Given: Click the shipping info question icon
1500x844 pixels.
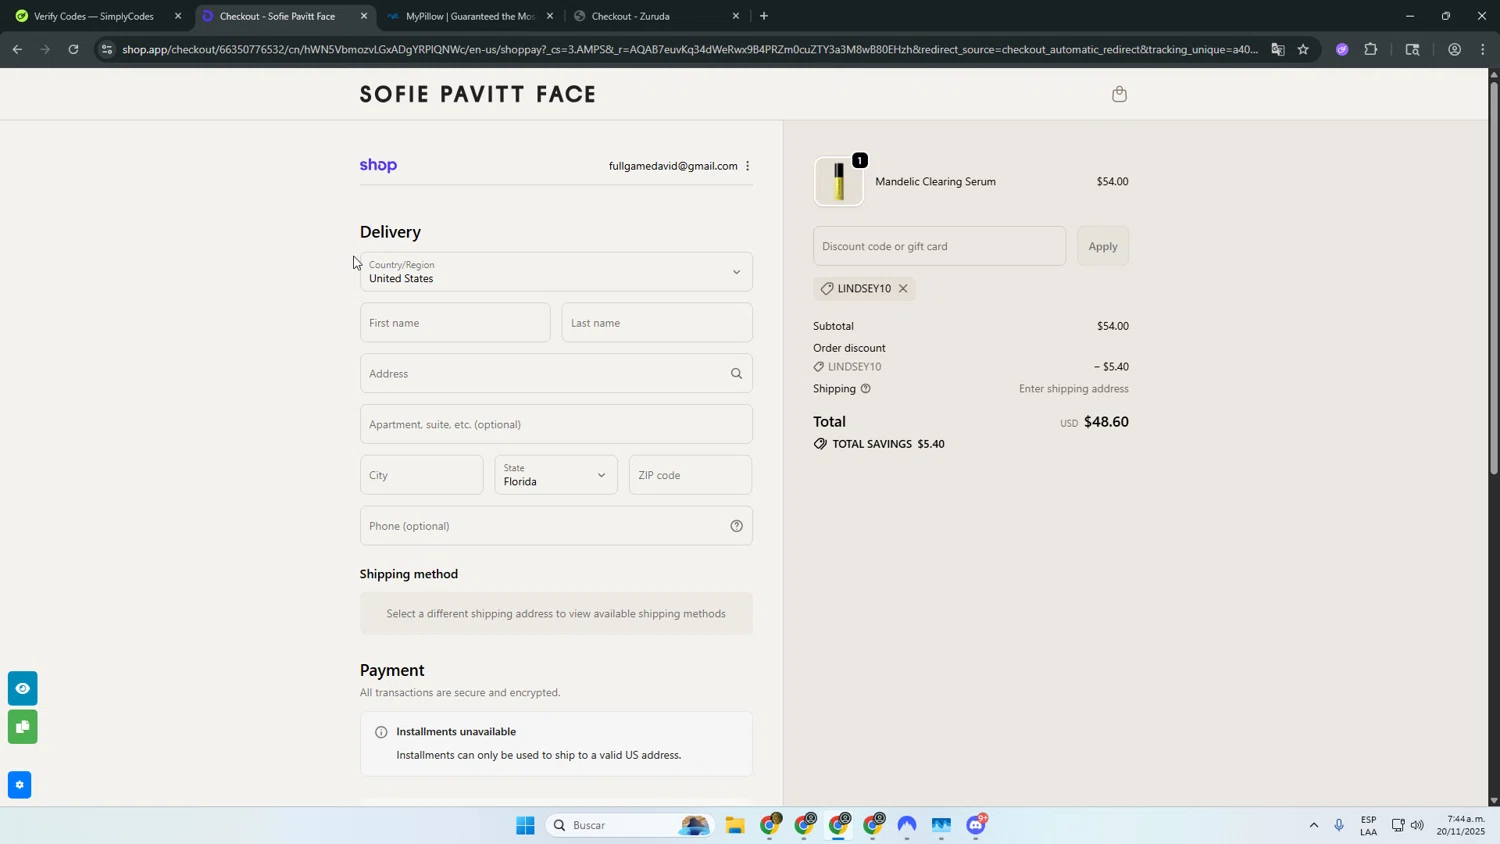Looking at the screenshot, I should pyautogui.click(x=866, y=389).
